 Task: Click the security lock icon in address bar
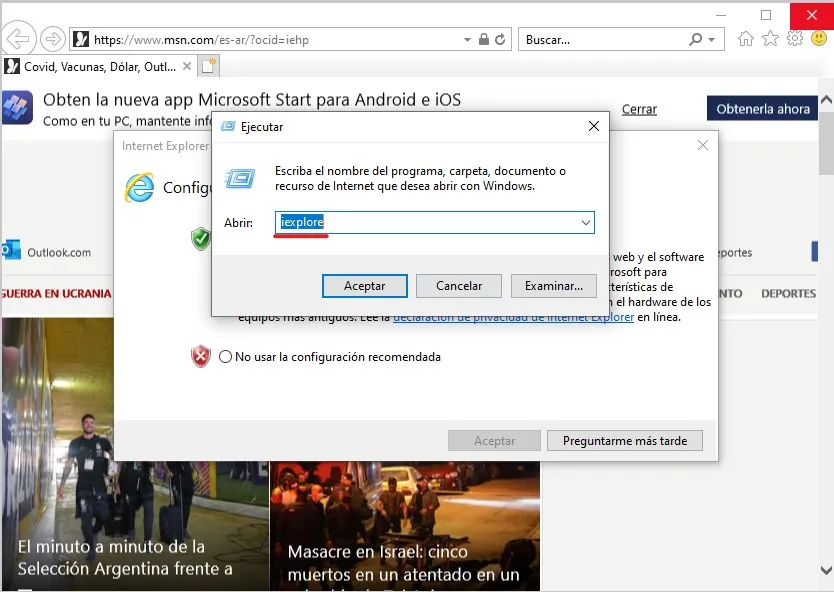click(x=483, y=38)
